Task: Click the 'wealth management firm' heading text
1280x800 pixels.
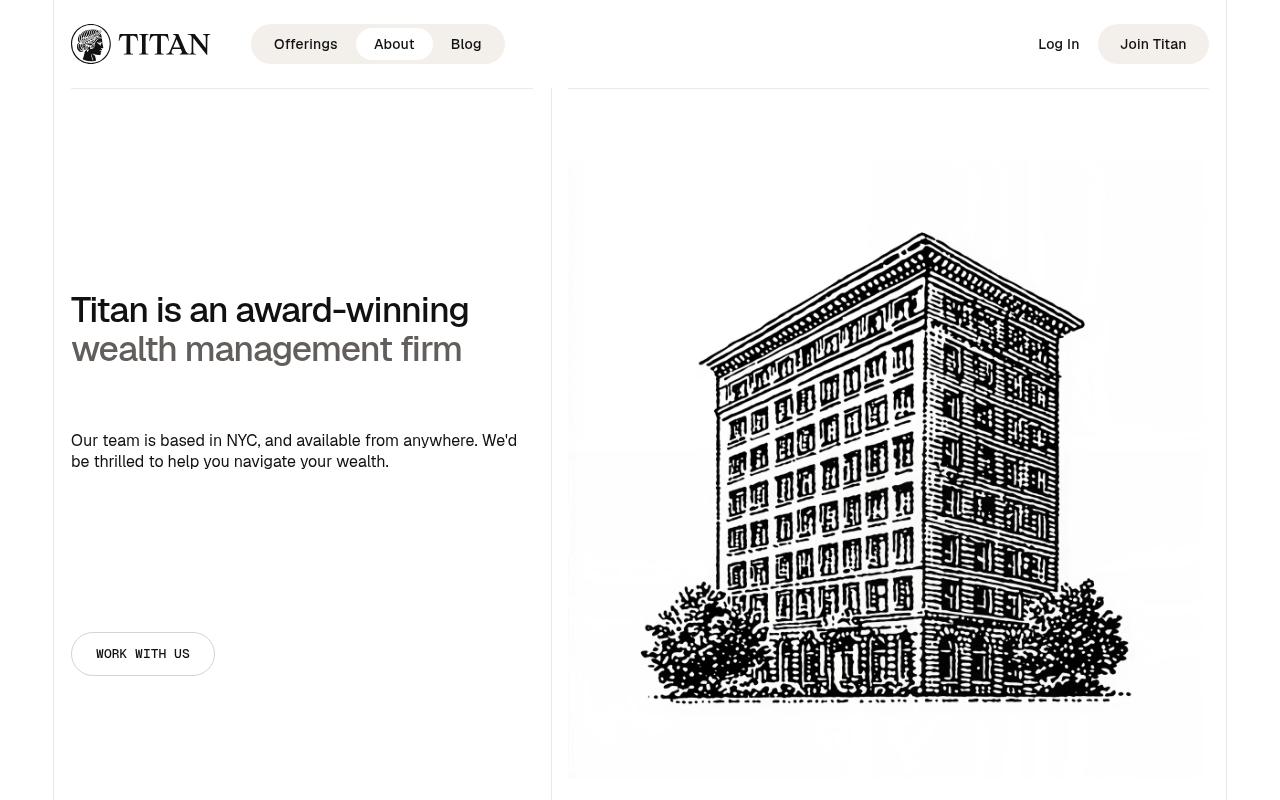Action: [266, 349]
